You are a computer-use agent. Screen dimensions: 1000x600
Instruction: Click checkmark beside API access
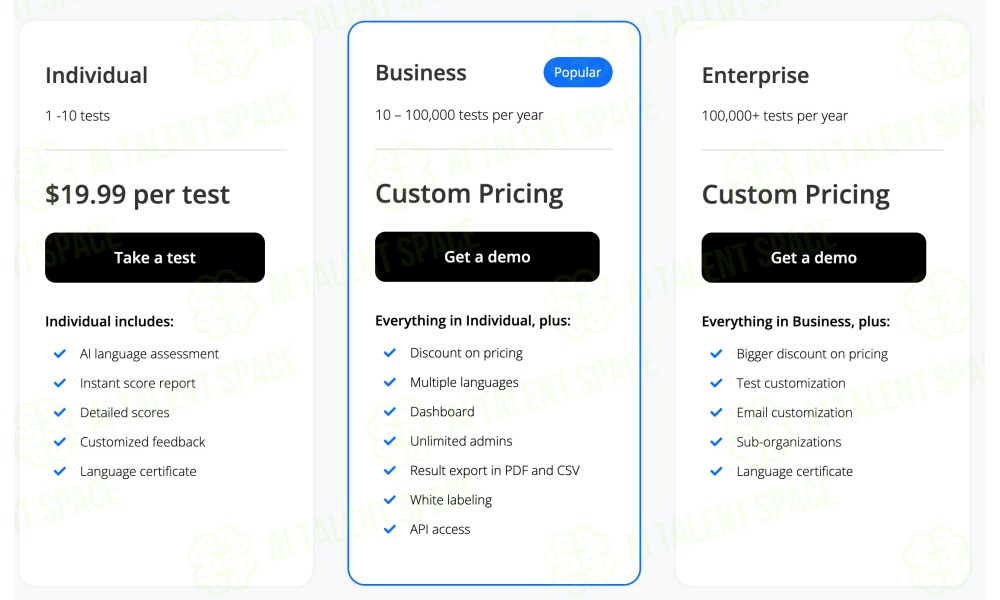[x=390, y=529]
